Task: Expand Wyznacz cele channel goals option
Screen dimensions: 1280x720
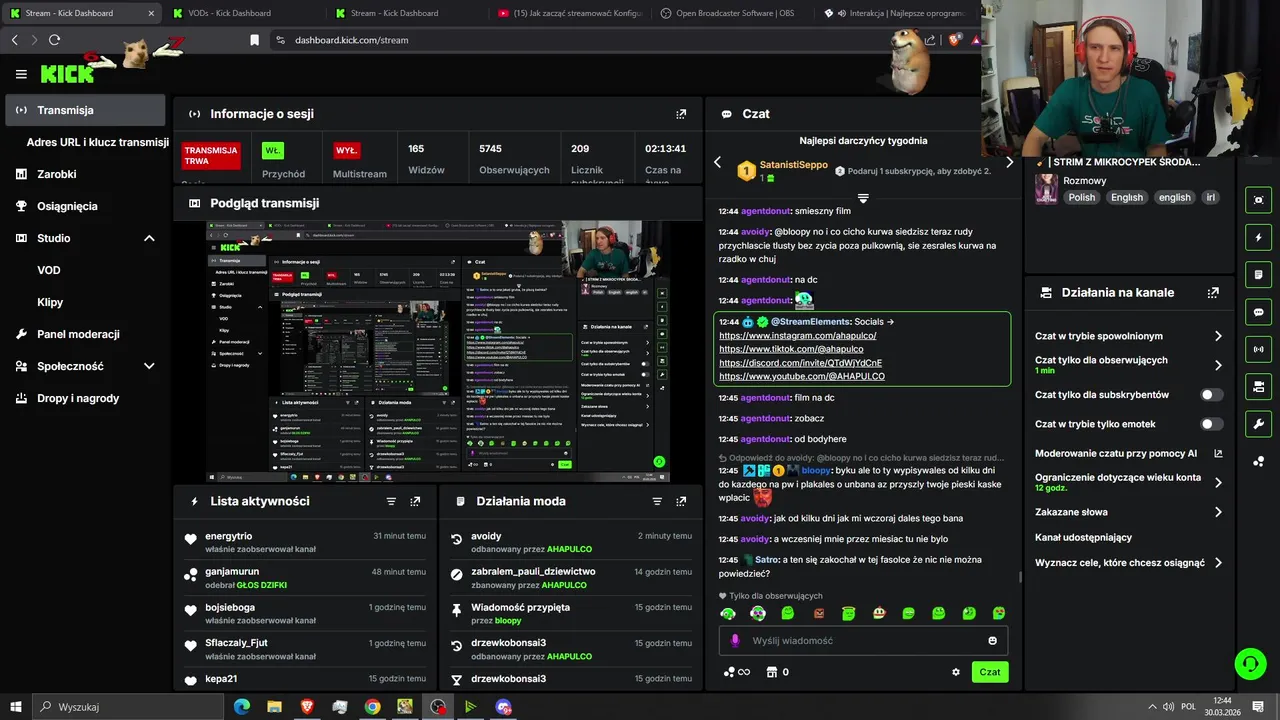Action: click(1218, 563)
